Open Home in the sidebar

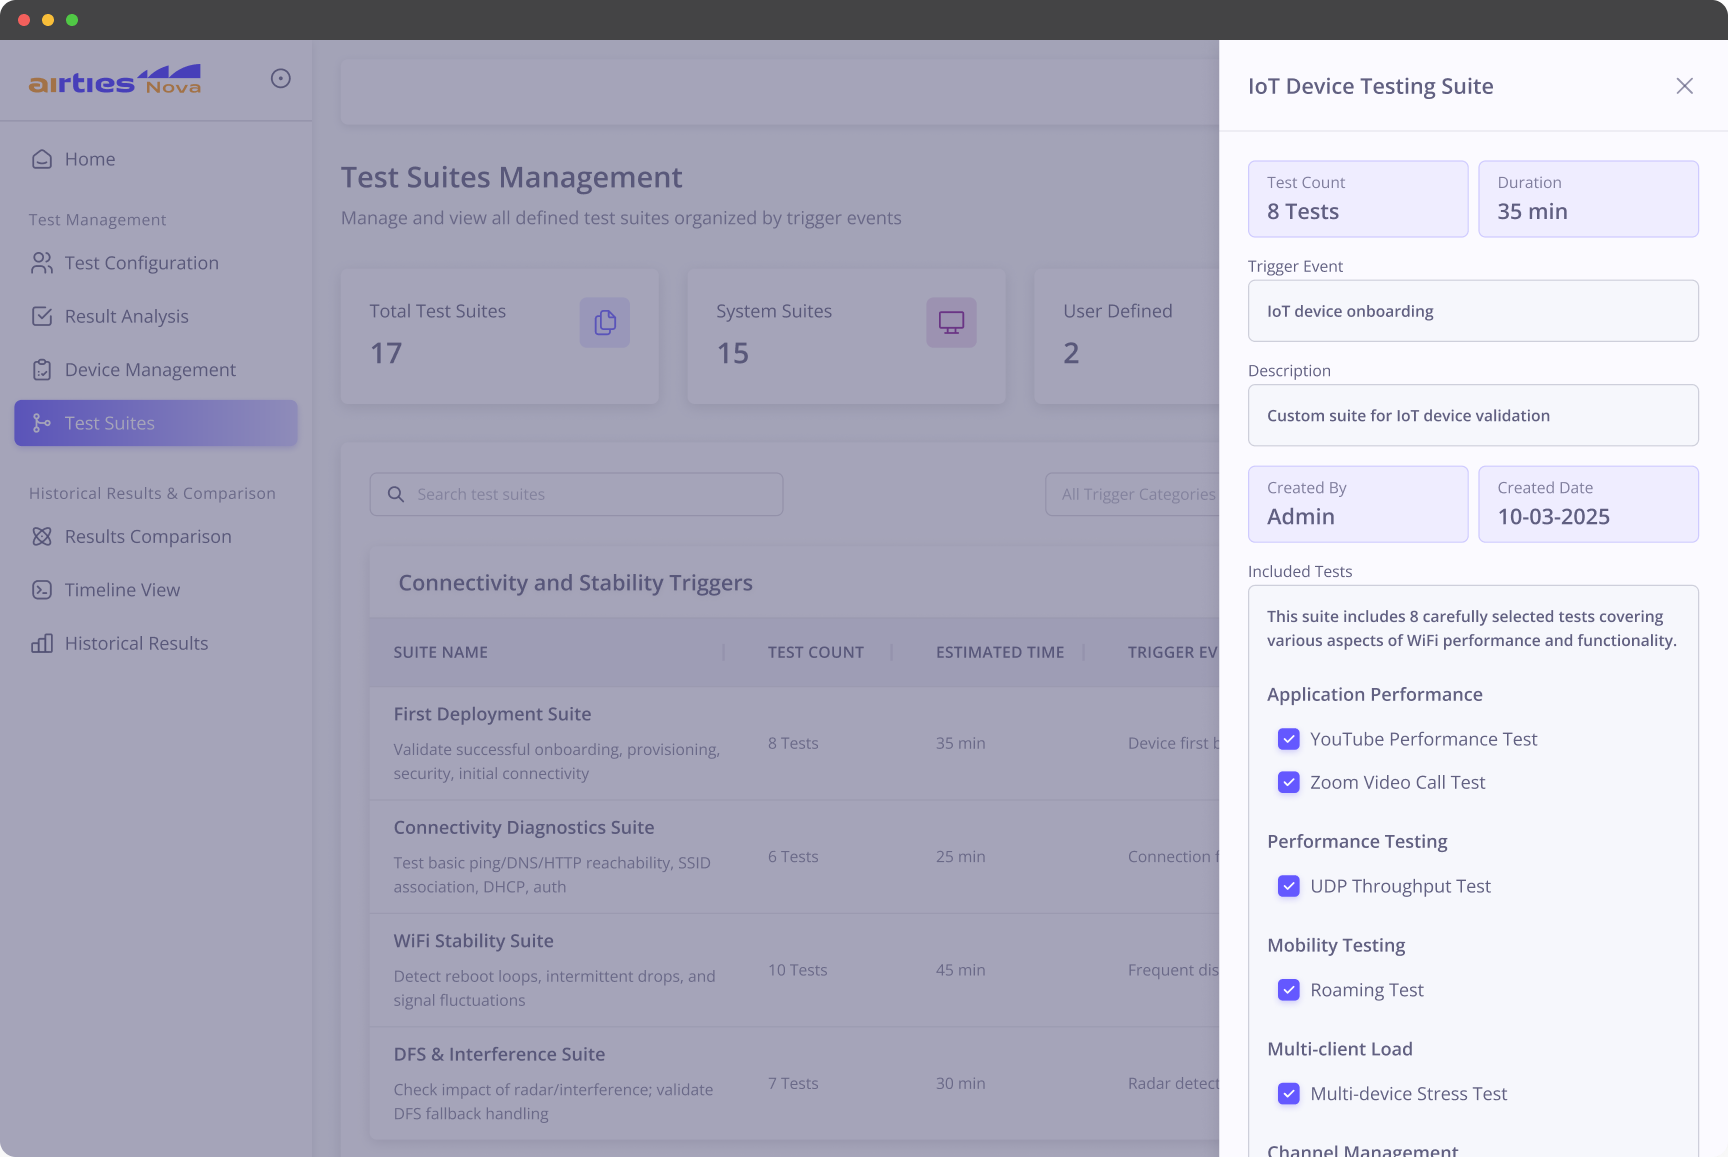pyautogui.click(x=156, y=159)
